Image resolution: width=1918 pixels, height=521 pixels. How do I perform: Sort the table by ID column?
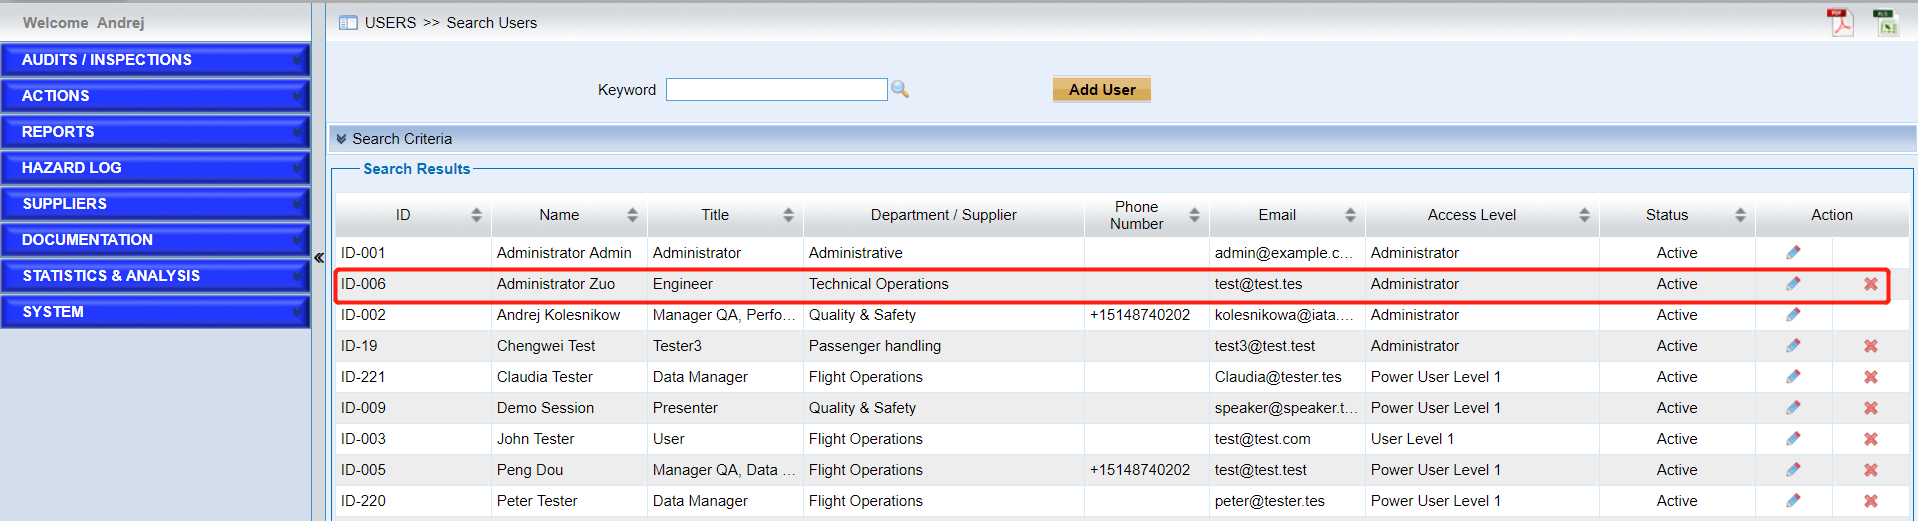click(476, 215)
